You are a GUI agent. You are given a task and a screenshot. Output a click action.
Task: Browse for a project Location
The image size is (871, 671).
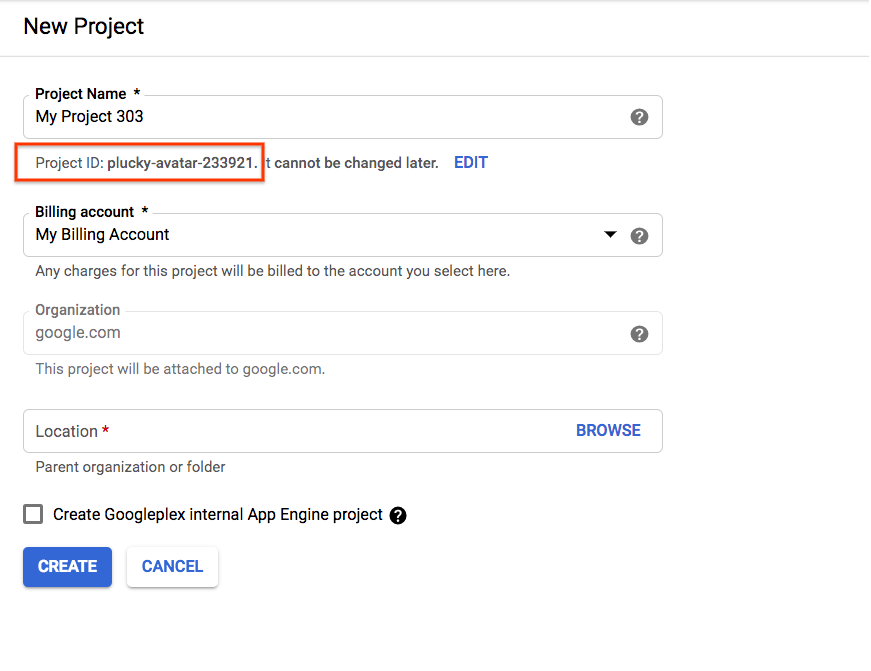(x=608, y=430)
